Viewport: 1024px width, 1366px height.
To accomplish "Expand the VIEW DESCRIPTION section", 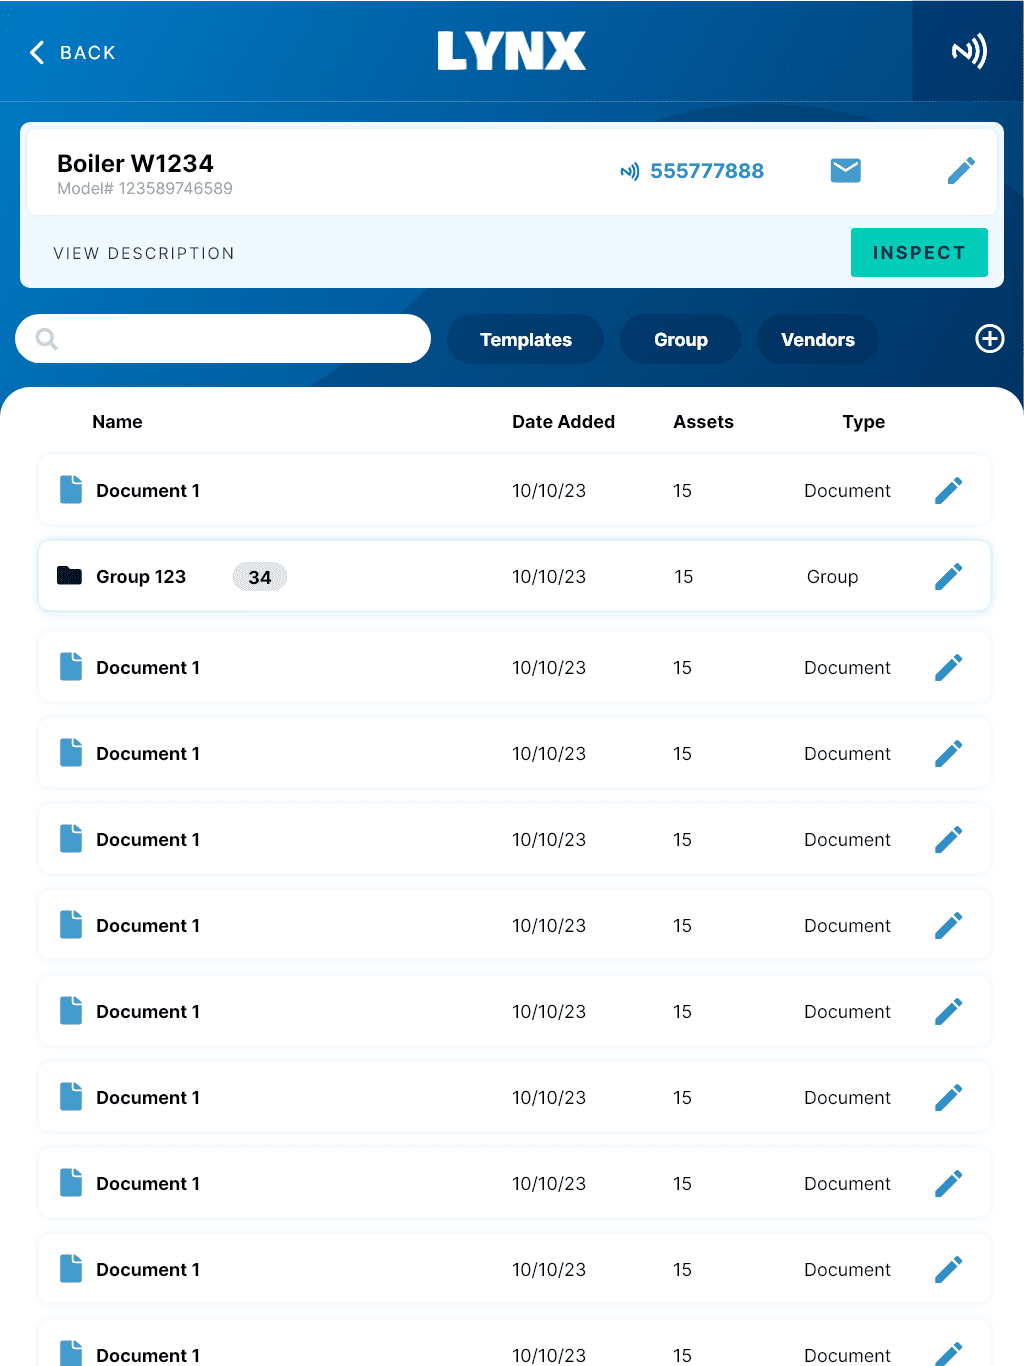I will point(144,254).
